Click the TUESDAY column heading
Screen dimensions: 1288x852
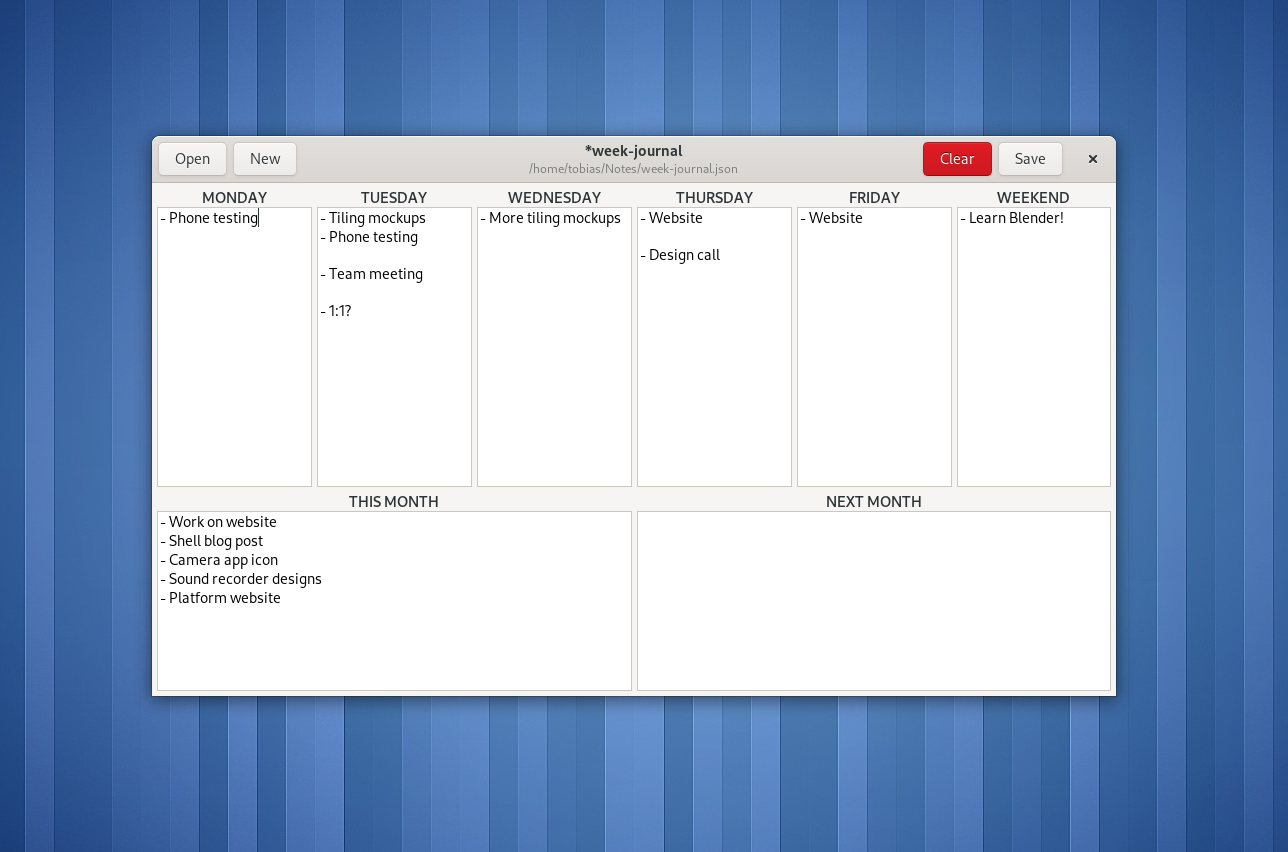tap(394, 197)
